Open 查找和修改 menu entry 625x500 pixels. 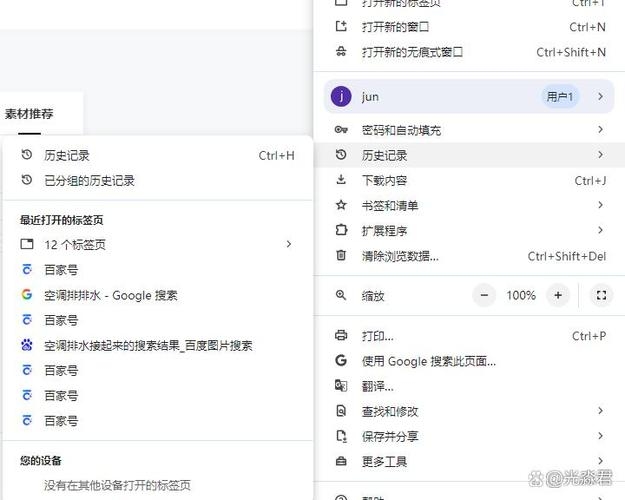click(x=470, y=411)
